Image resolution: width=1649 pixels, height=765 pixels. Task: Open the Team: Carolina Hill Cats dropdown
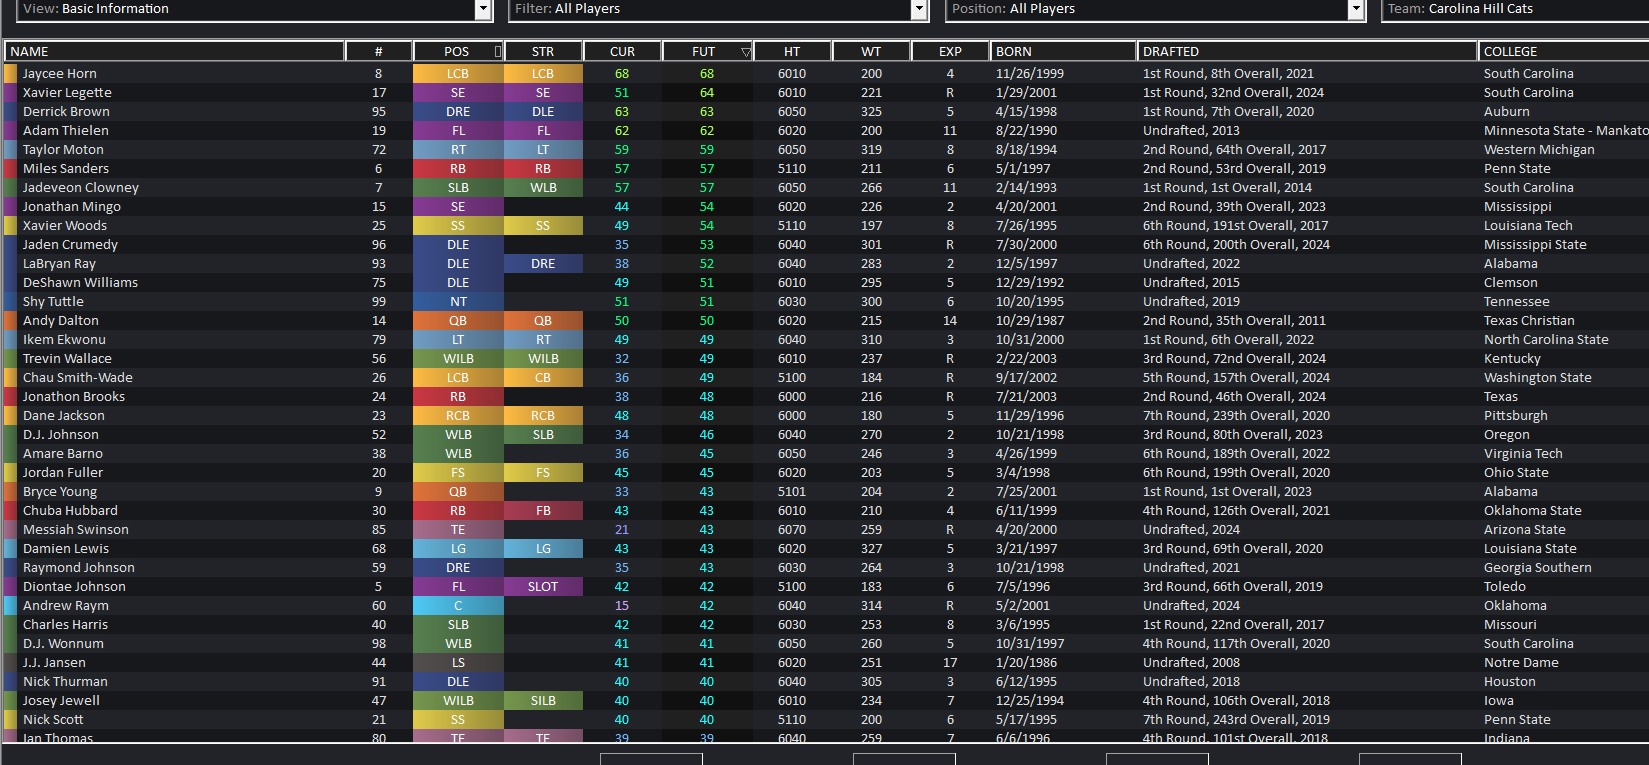pos(1515,9)
